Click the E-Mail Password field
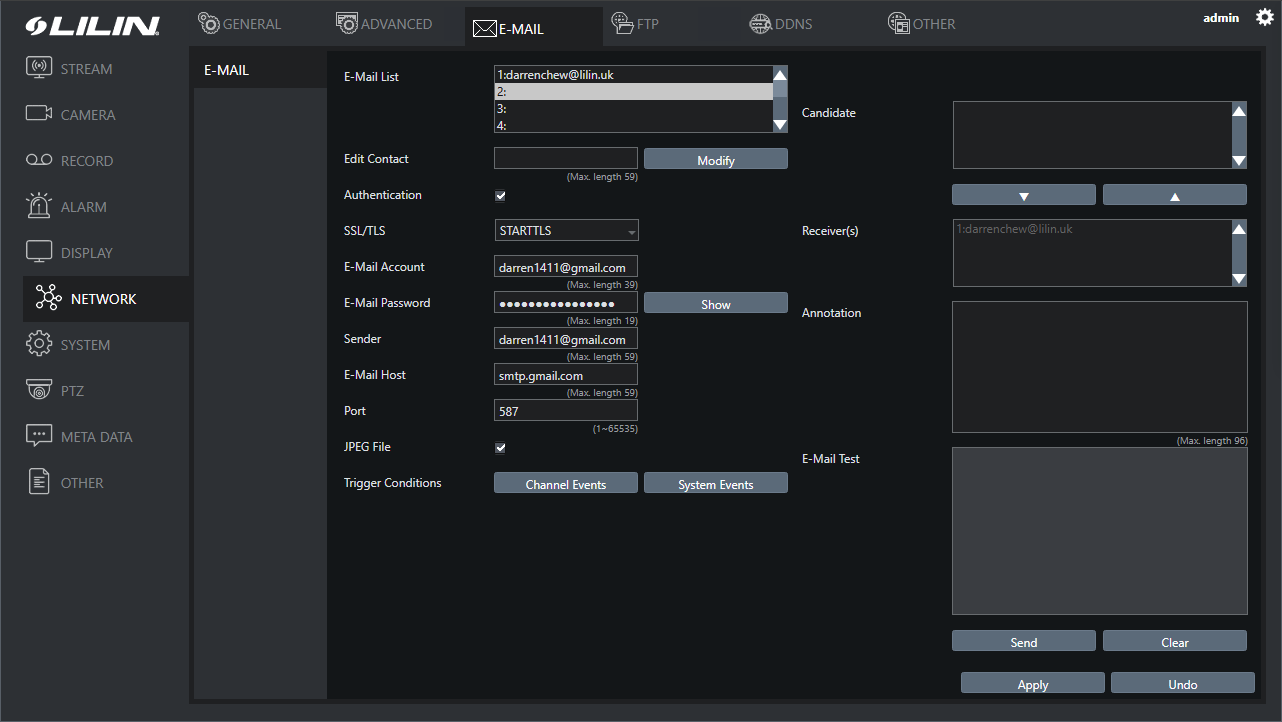Image resolution: width=1282 pixels, height=722 pixels. (566, 302)
